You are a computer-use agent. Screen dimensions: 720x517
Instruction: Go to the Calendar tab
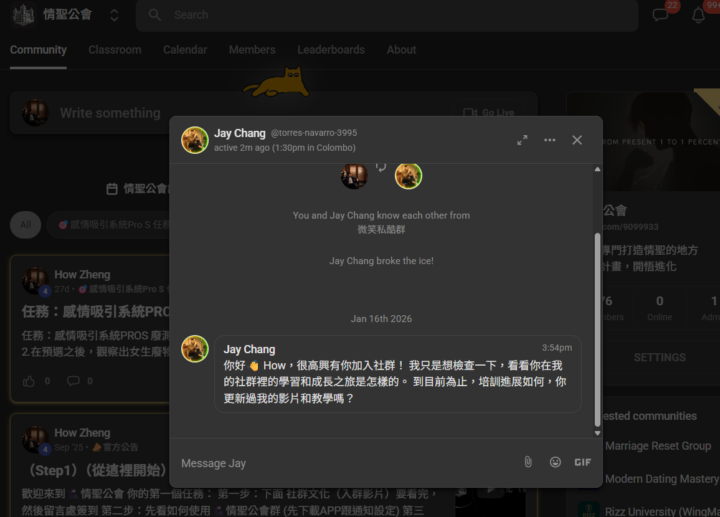tap(185, 50)
